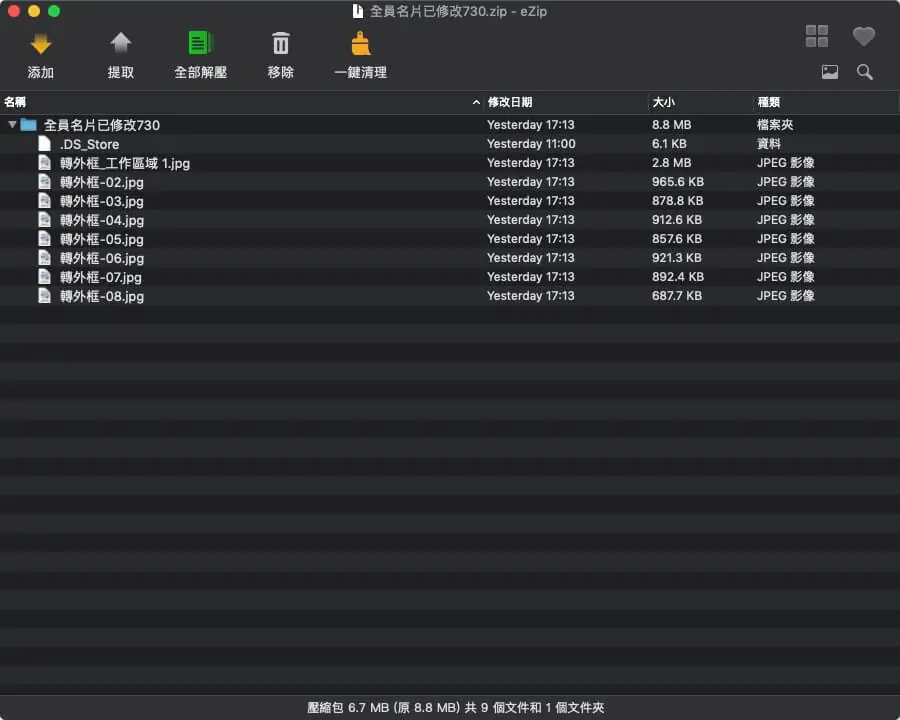Click the 資料 kind cell
Image resolution: width=900 pixels, height=720 pixels.
(769, 144)
